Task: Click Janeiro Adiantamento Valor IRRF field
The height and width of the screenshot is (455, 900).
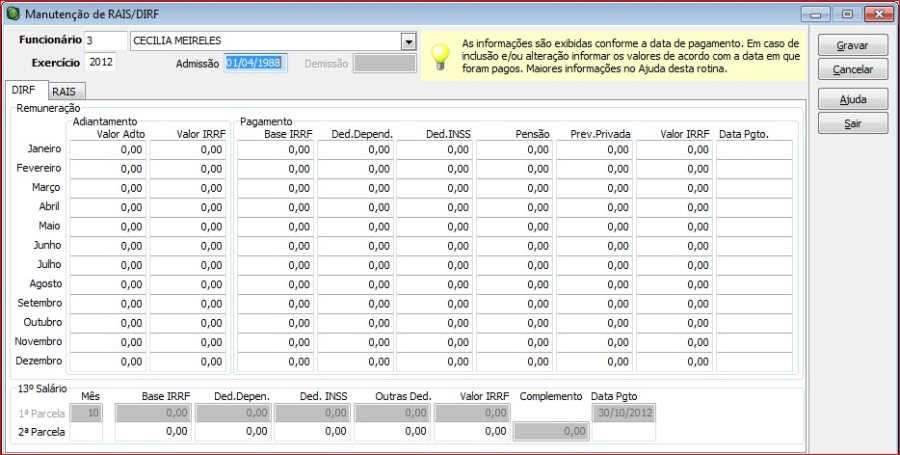Action: point(188,150)
